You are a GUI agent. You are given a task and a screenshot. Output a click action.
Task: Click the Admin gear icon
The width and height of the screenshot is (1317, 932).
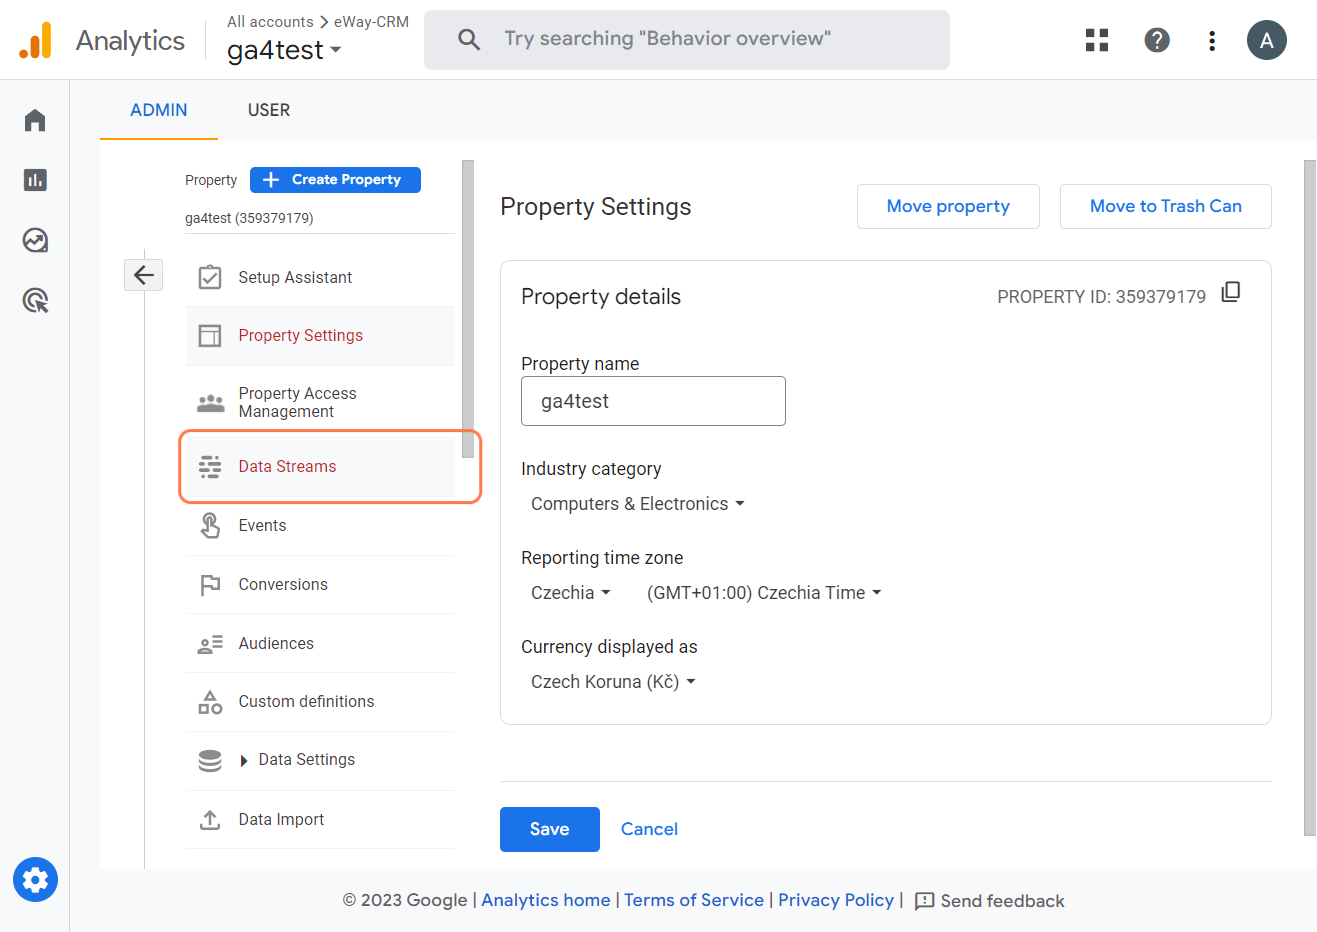pos(35,880)
